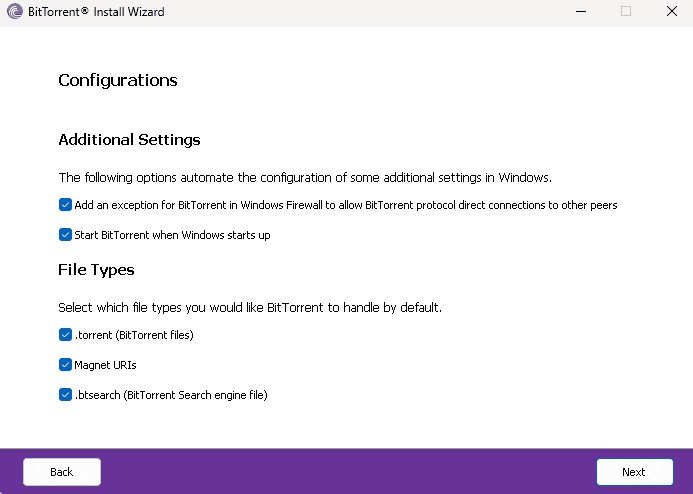Close the BitTorrent Install Wizard
693x494 pixels.
(671, 12)
